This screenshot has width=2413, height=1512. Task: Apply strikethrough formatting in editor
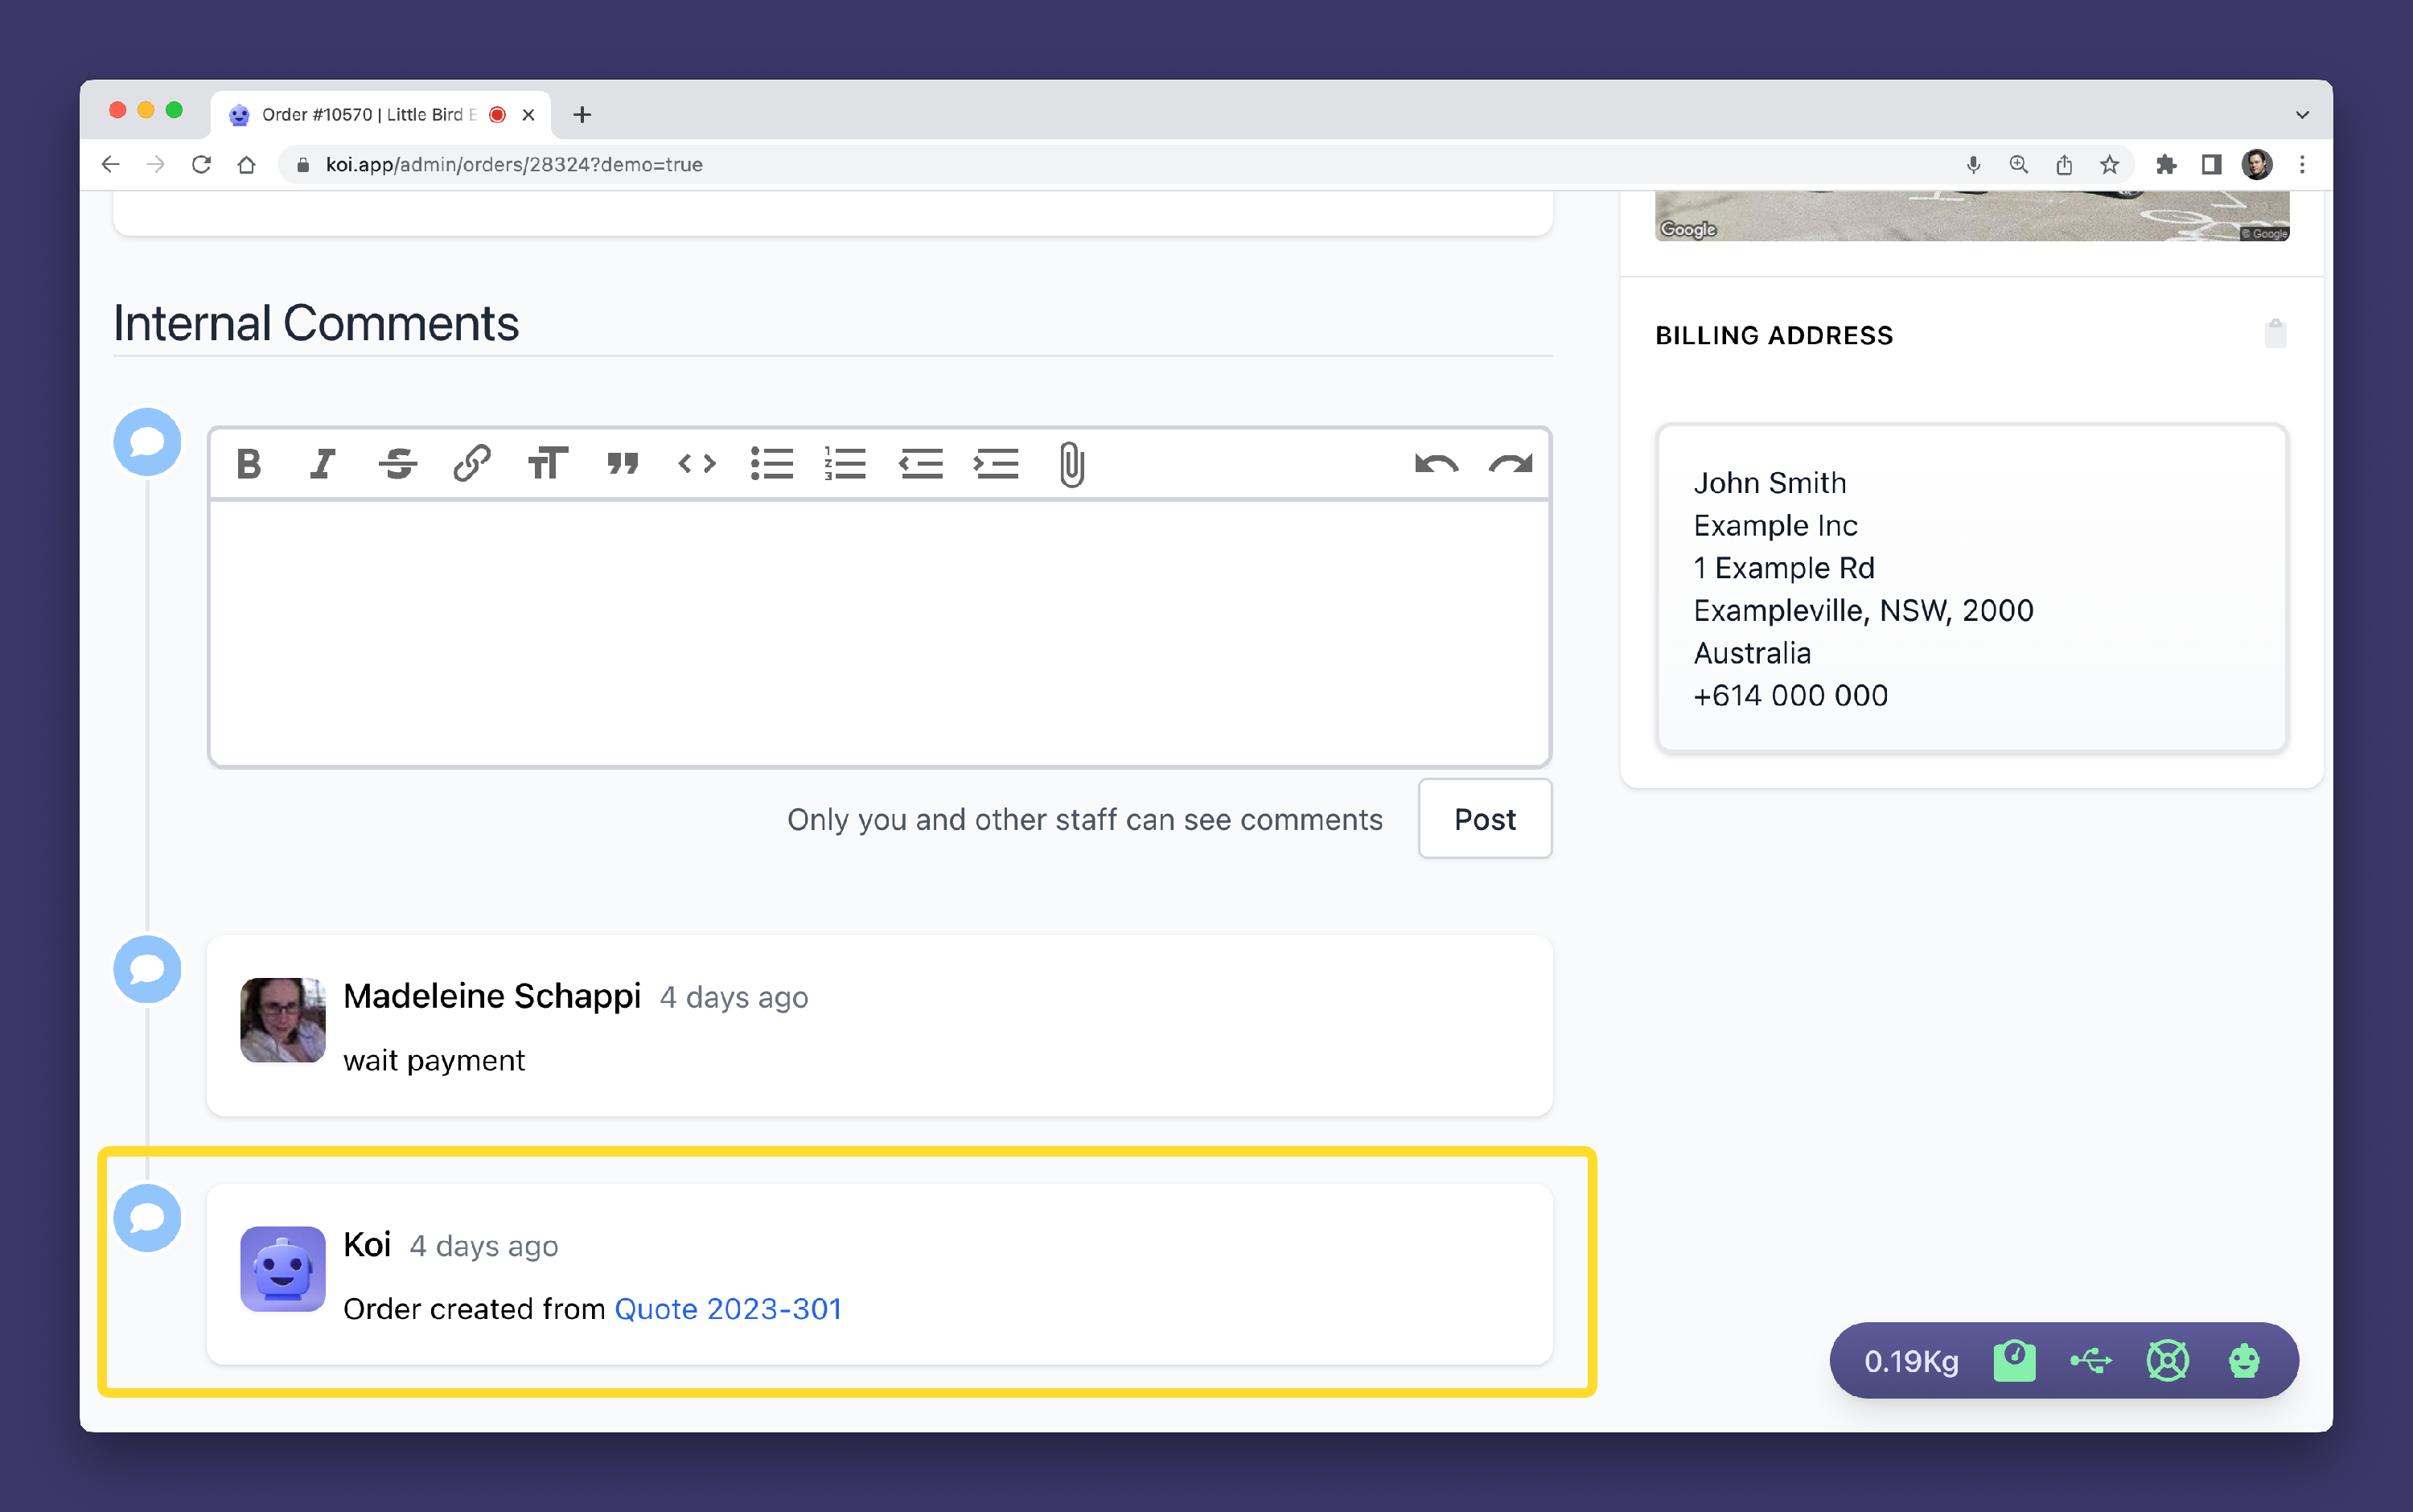point(397,464)
